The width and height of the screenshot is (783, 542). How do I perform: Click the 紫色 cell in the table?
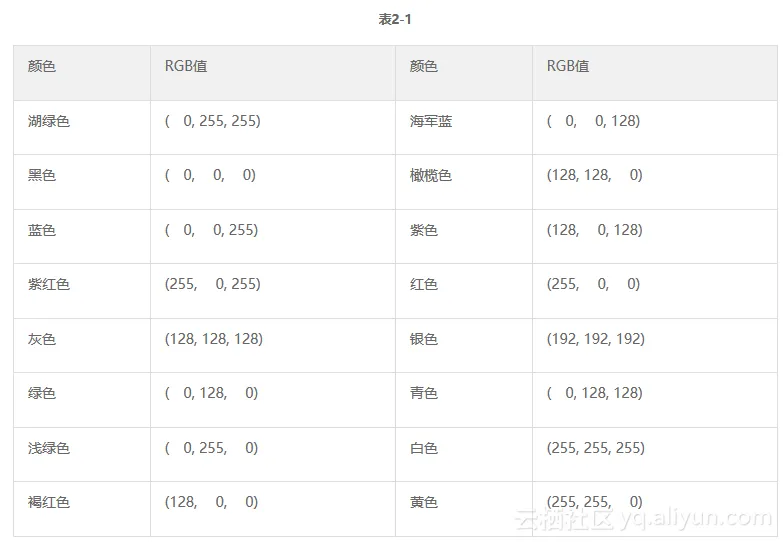pyautogui.click(x=424, y=230)
